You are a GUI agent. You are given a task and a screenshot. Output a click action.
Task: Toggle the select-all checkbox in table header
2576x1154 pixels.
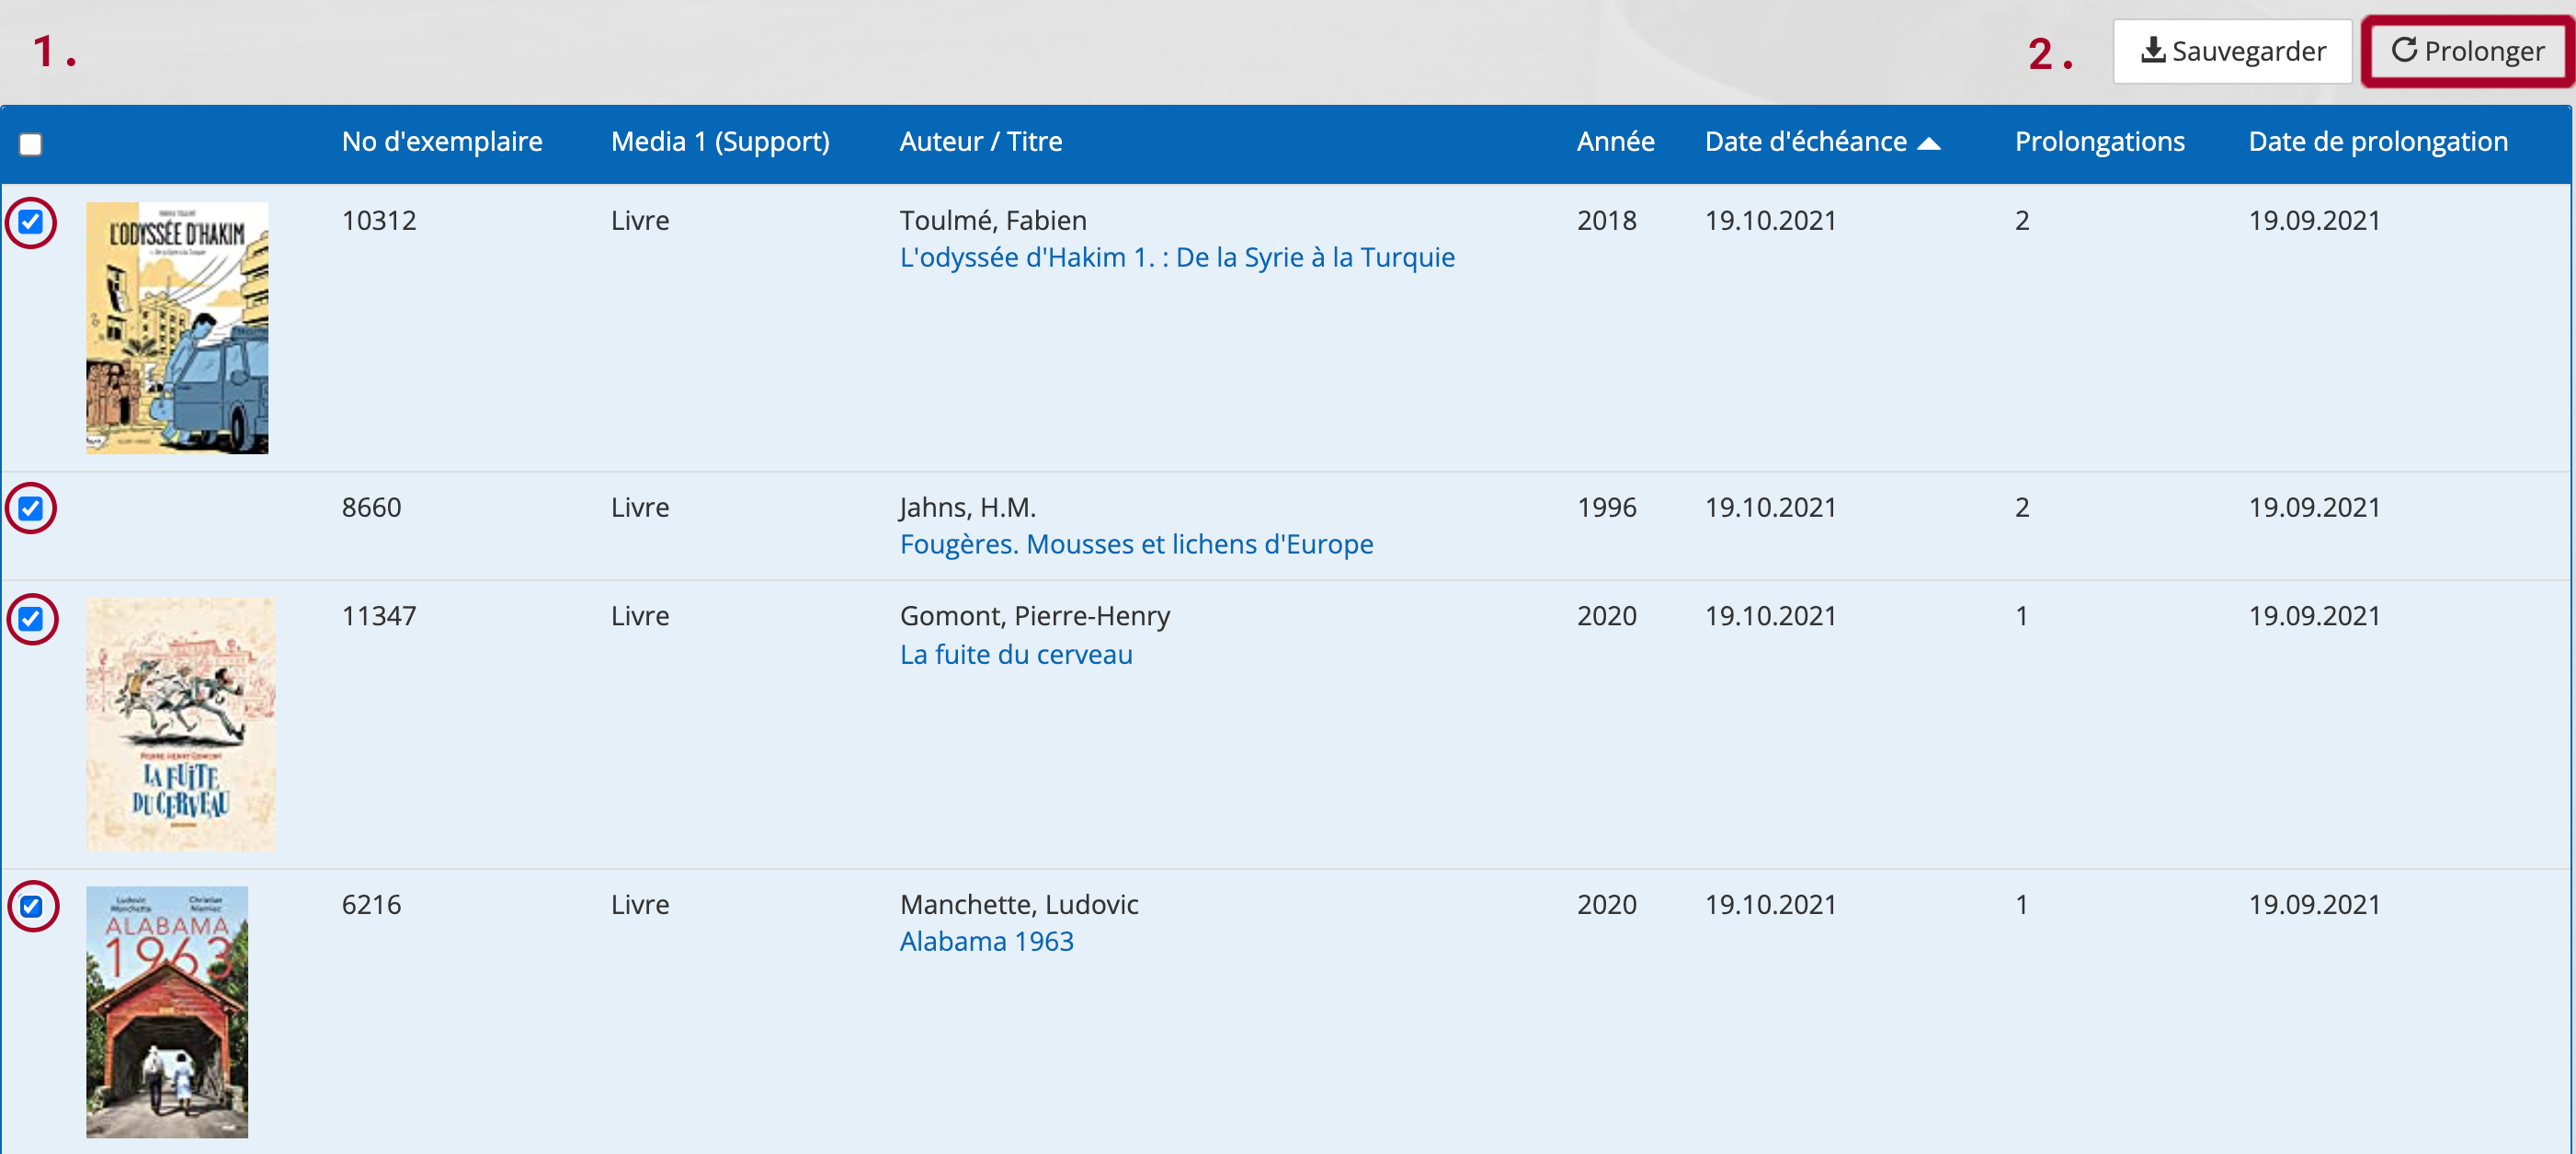click(x=31, y=144)
